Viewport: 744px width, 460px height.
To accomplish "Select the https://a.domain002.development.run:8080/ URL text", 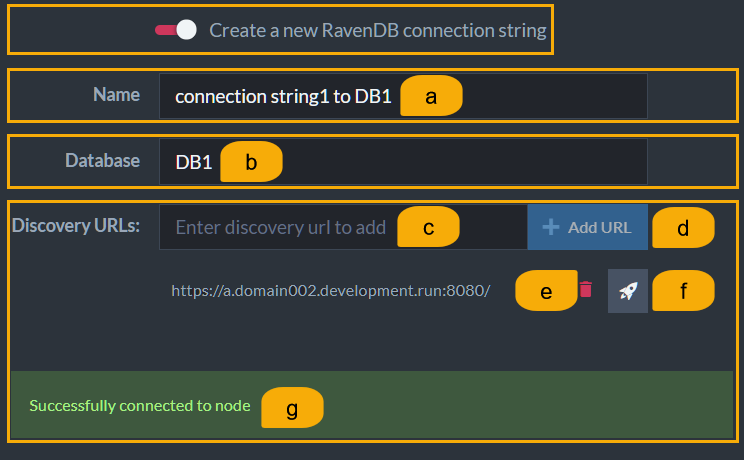I will click(x=330, y=291).
